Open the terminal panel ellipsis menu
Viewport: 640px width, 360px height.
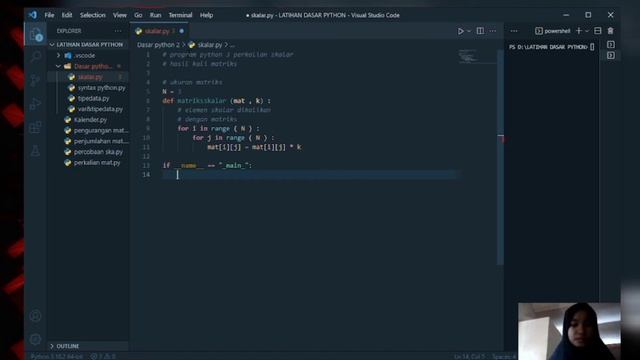pyautogui.click(x=514, y=31)
